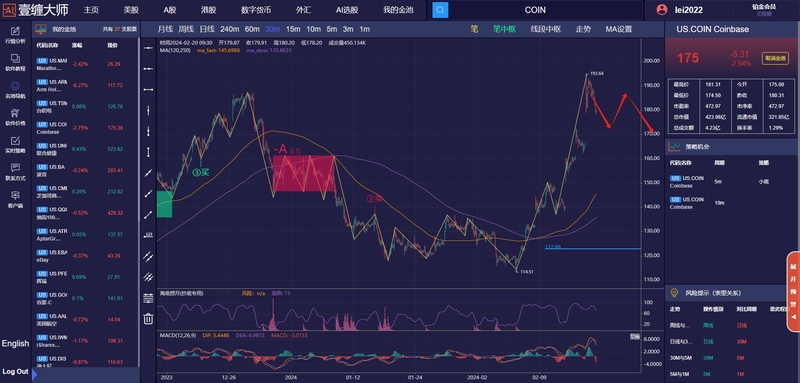The image size is (800, 383).
Task: Click the small icon at MACD panel corner
Action: 634,336
